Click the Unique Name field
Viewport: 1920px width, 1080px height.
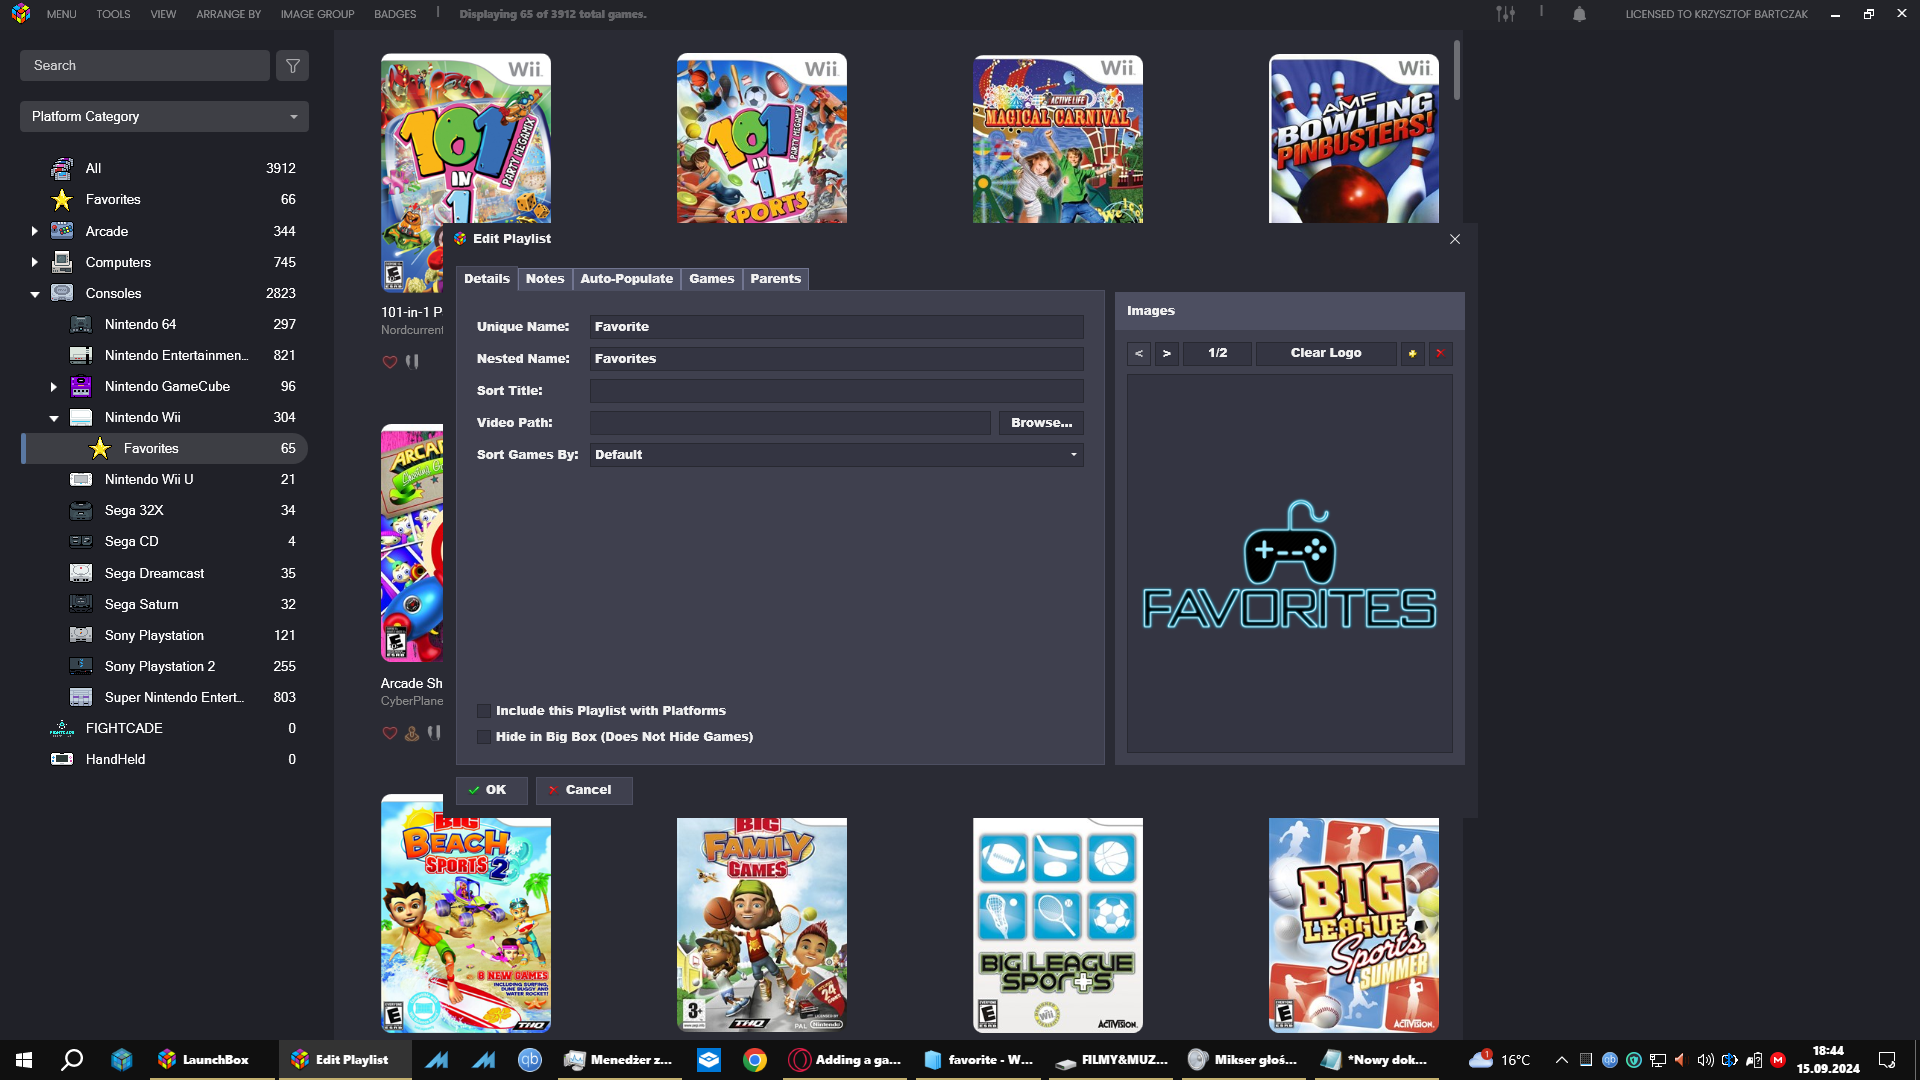pyautogui.click(x=836, y=327)
